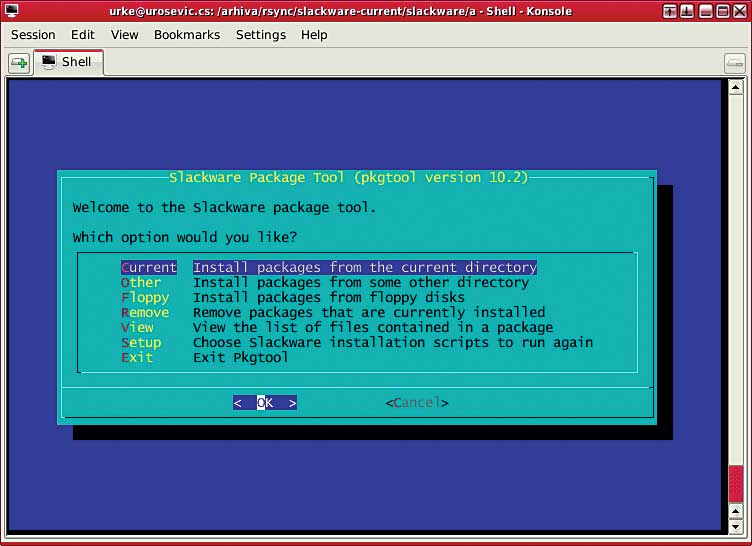
Task: Close the Konsole window
Action: 740,11
